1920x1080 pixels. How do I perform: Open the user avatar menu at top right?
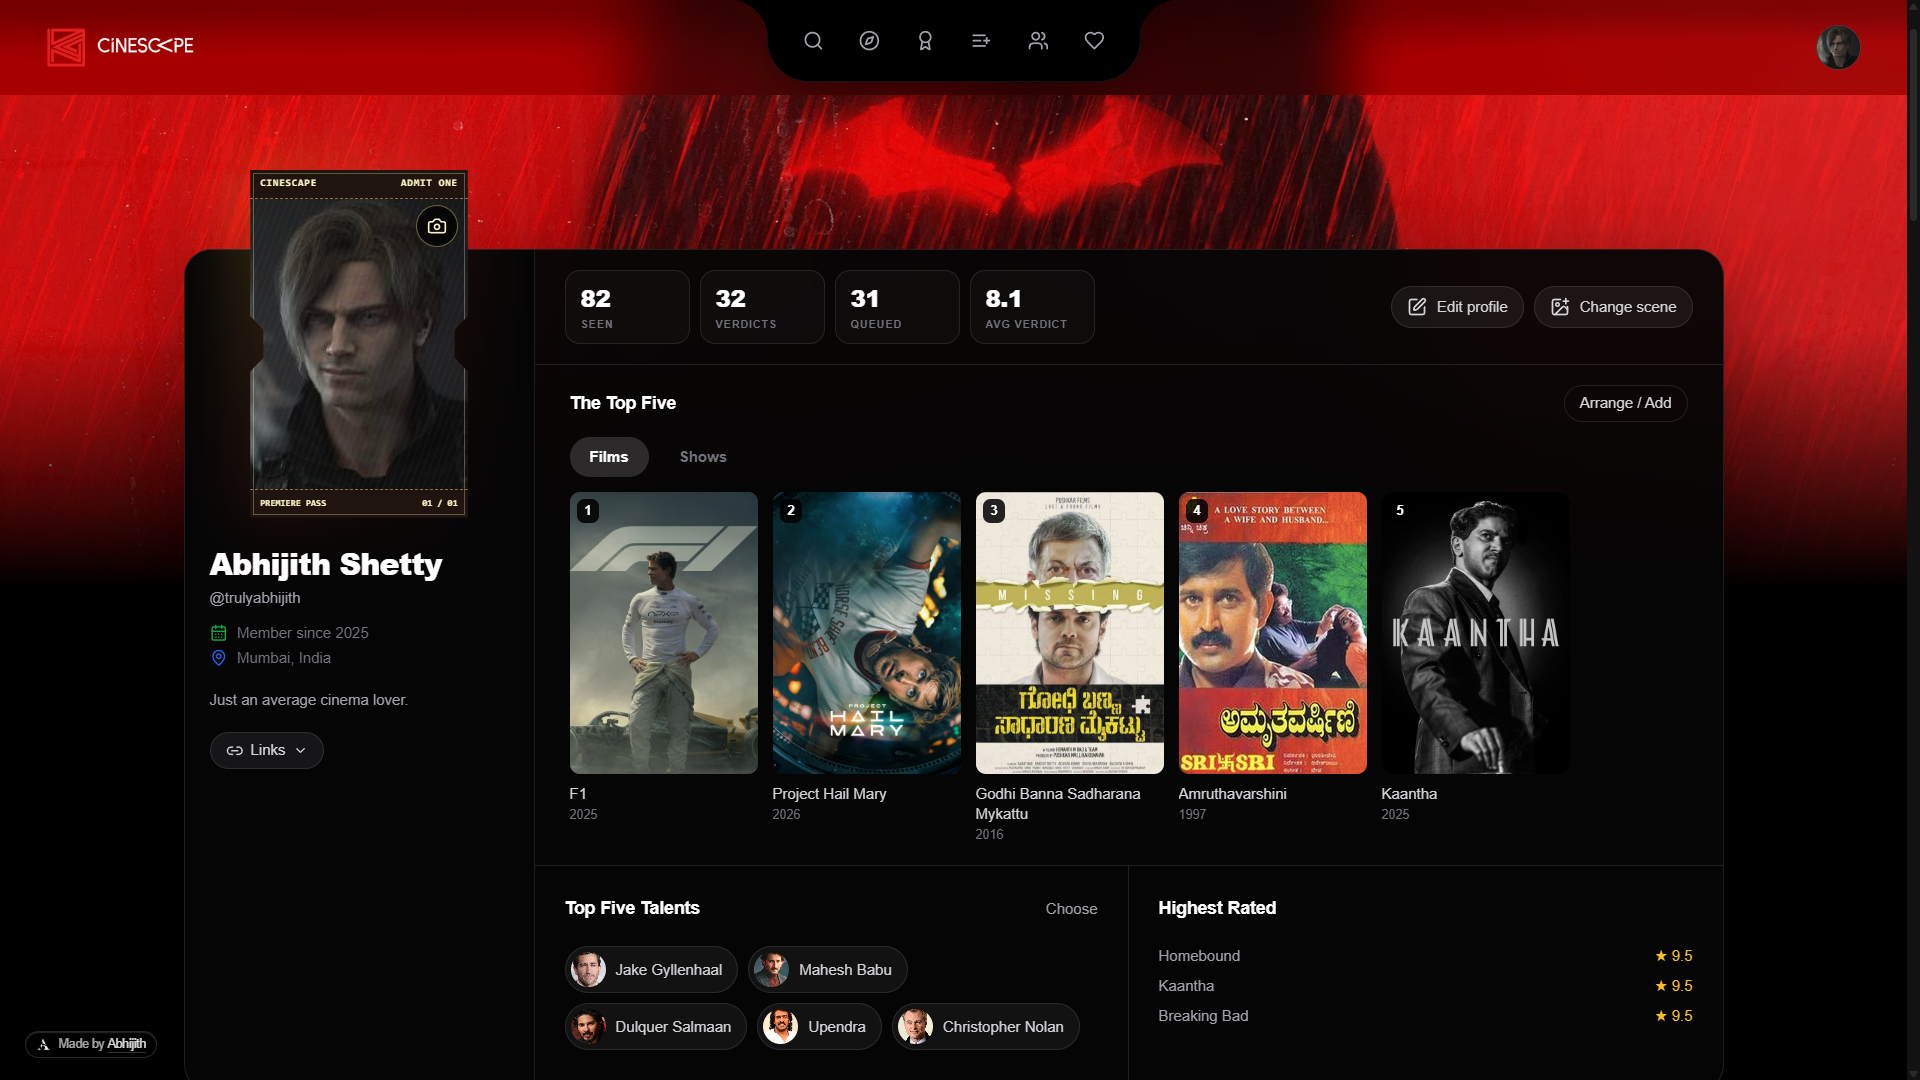coord(1838,47)
